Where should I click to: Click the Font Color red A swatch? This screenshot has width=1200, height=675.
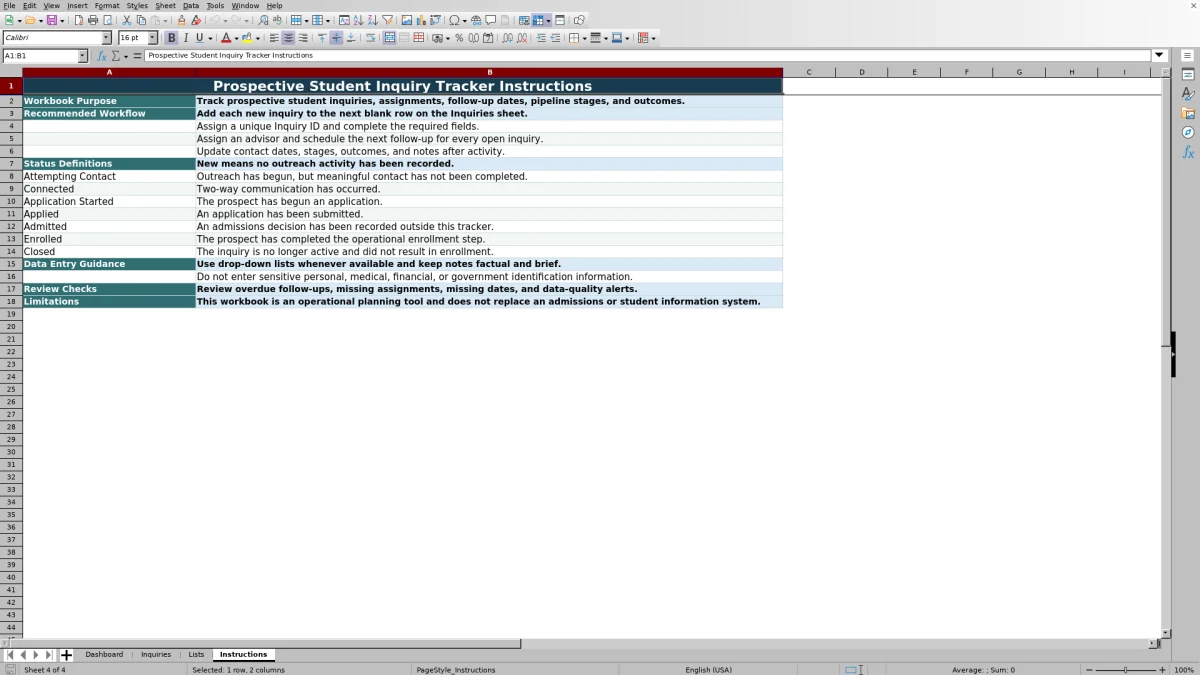point(225,38)
